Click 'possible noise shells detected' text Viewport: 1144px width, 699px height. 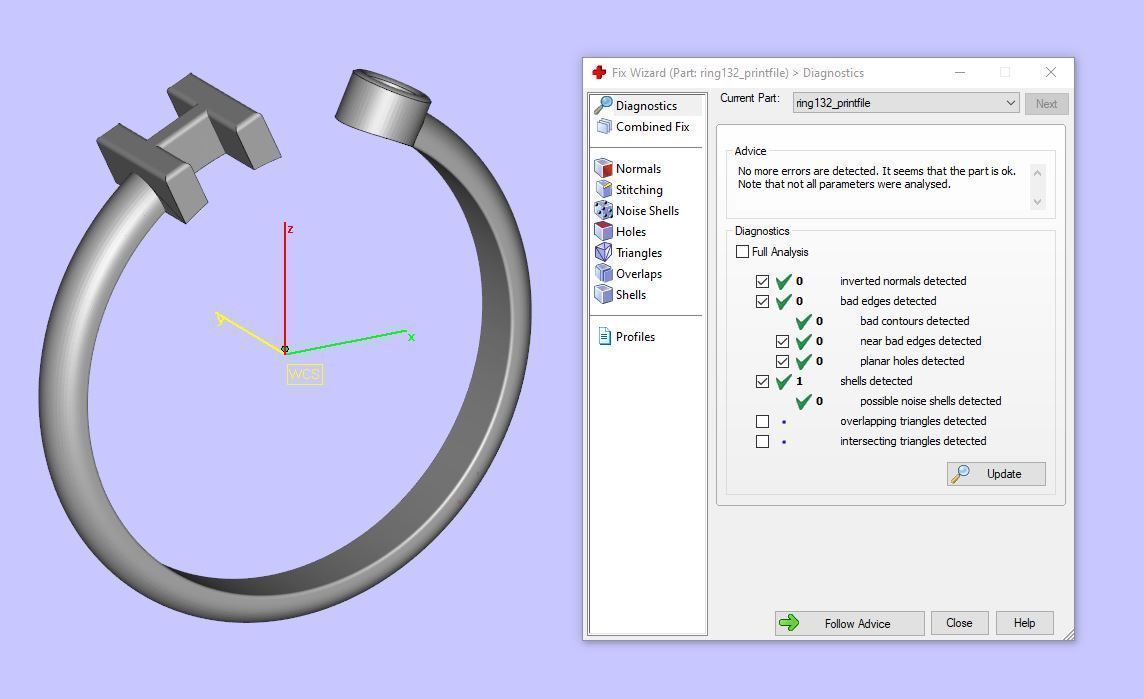pyautogui.click(x=930, y=401)
